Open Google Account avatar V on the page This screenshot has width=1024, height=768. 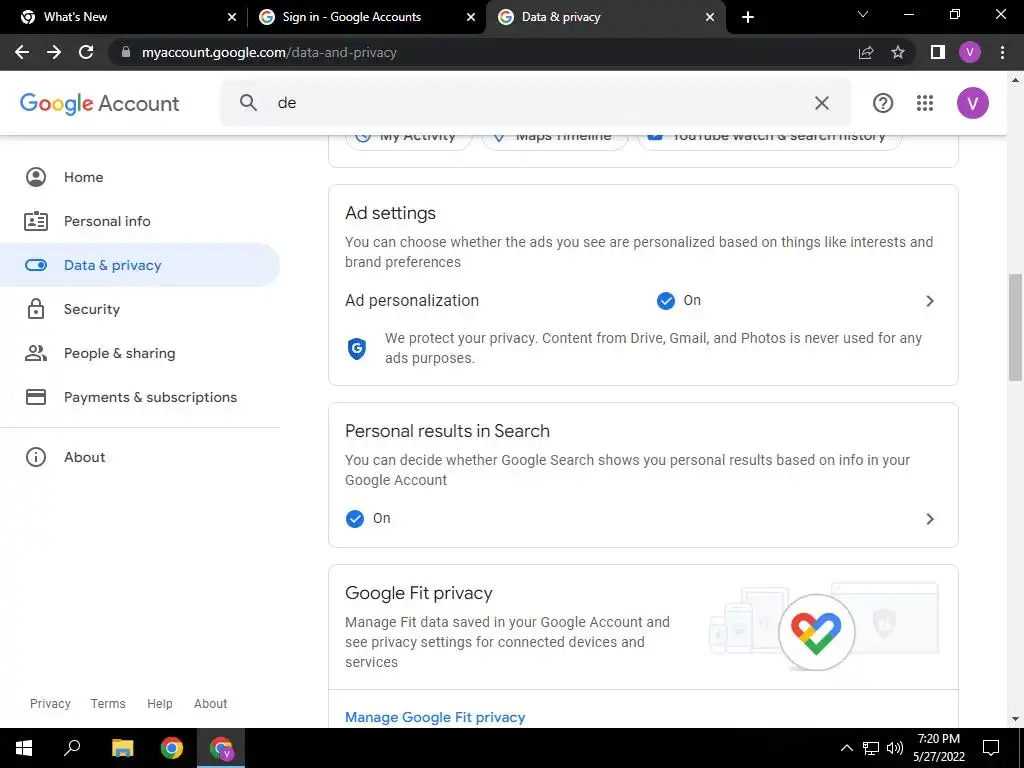tap(973, 103)
